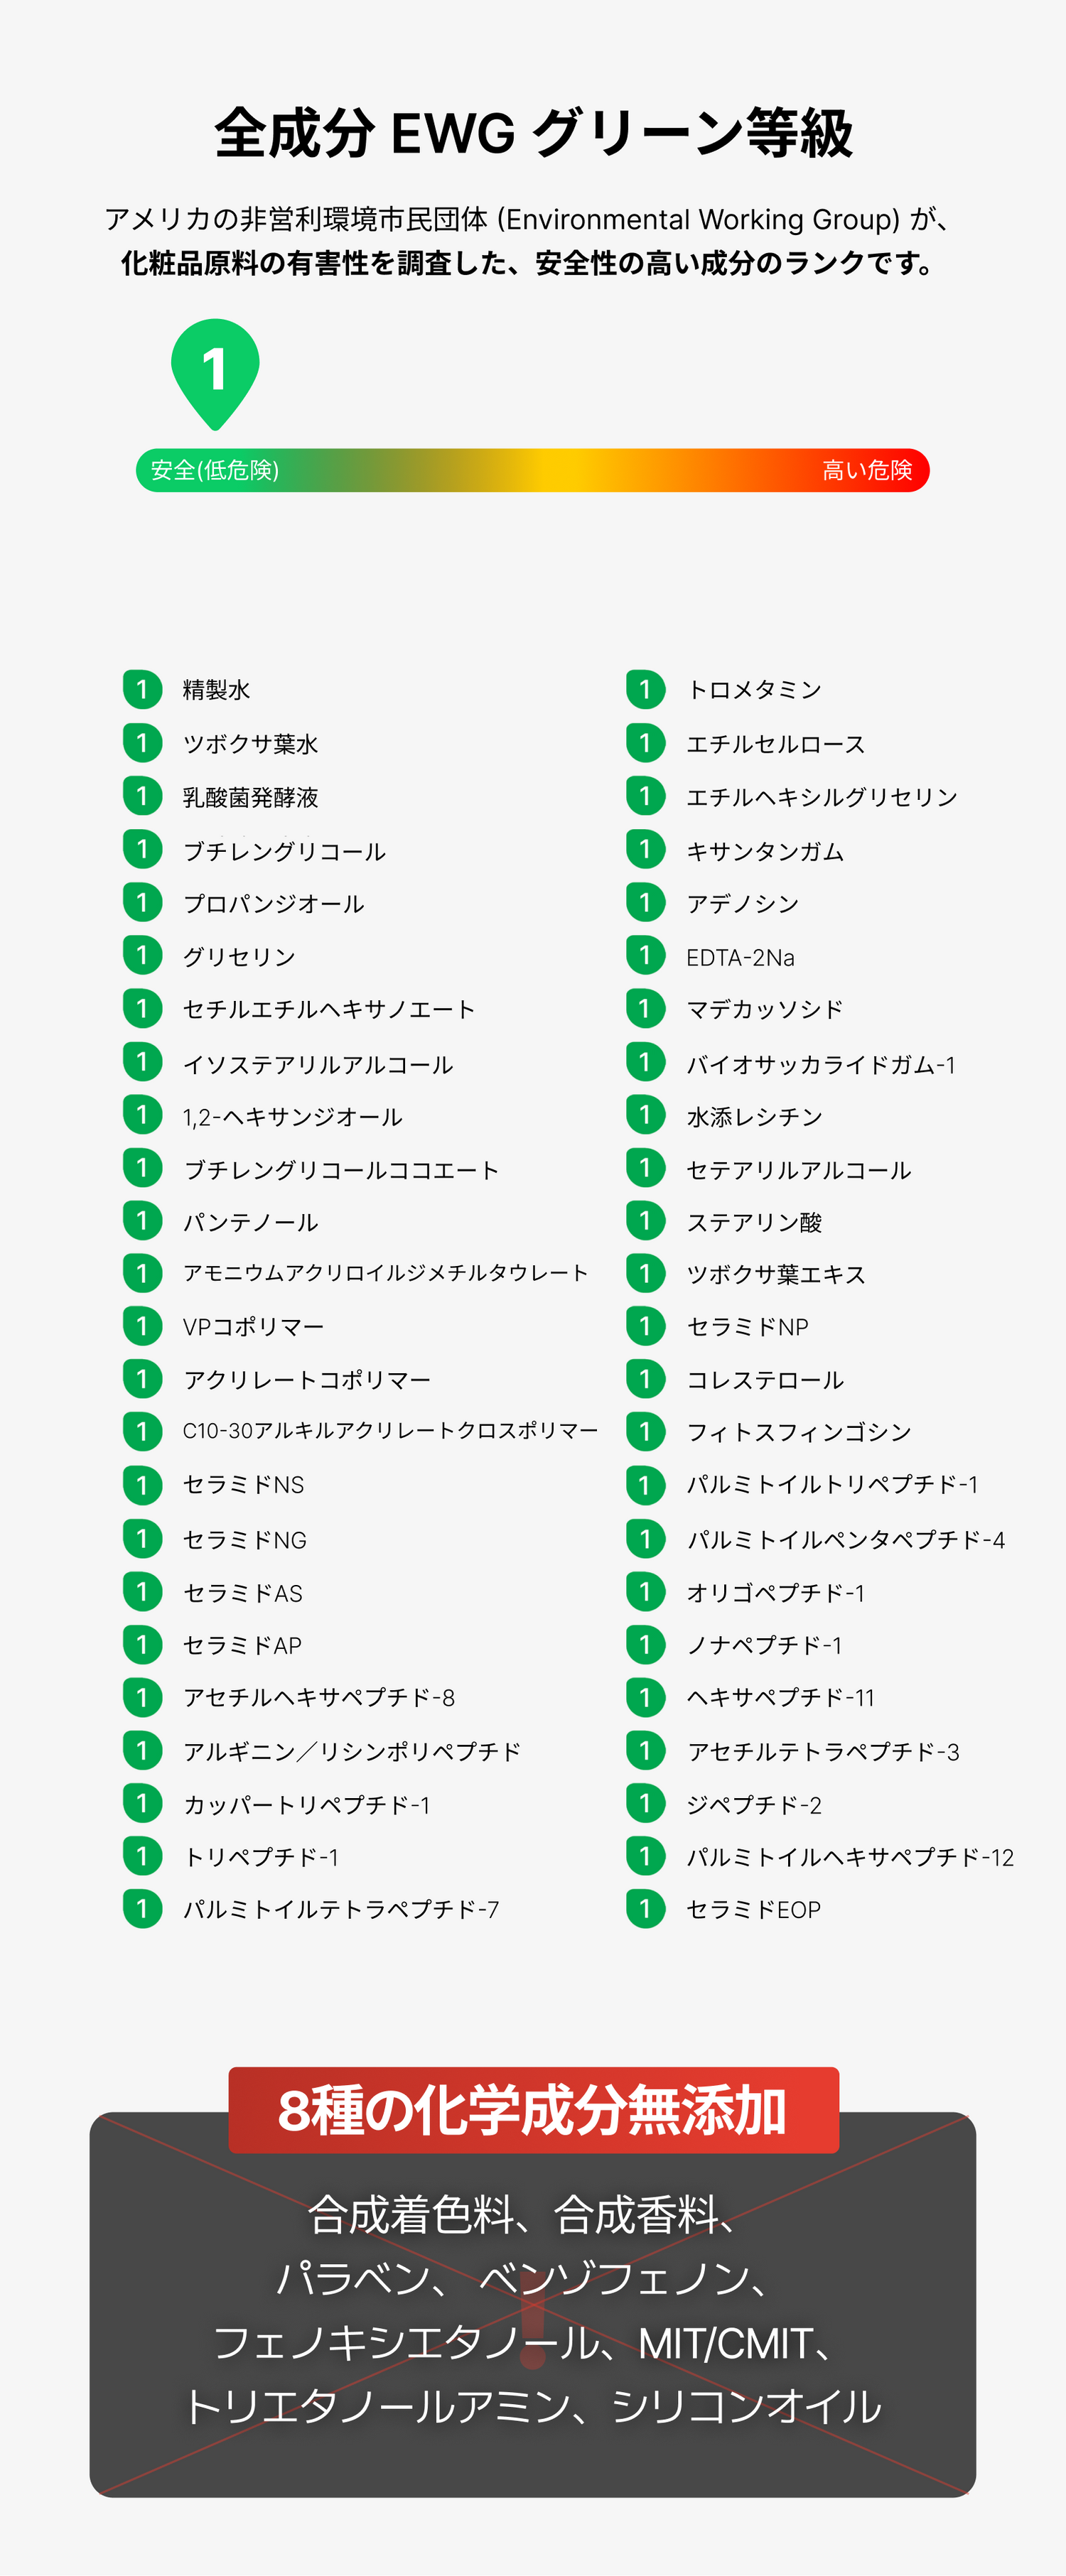The image size is (1066, 2576).
Task: Click the badge beside コレステロール
Action: point(645,1379)
